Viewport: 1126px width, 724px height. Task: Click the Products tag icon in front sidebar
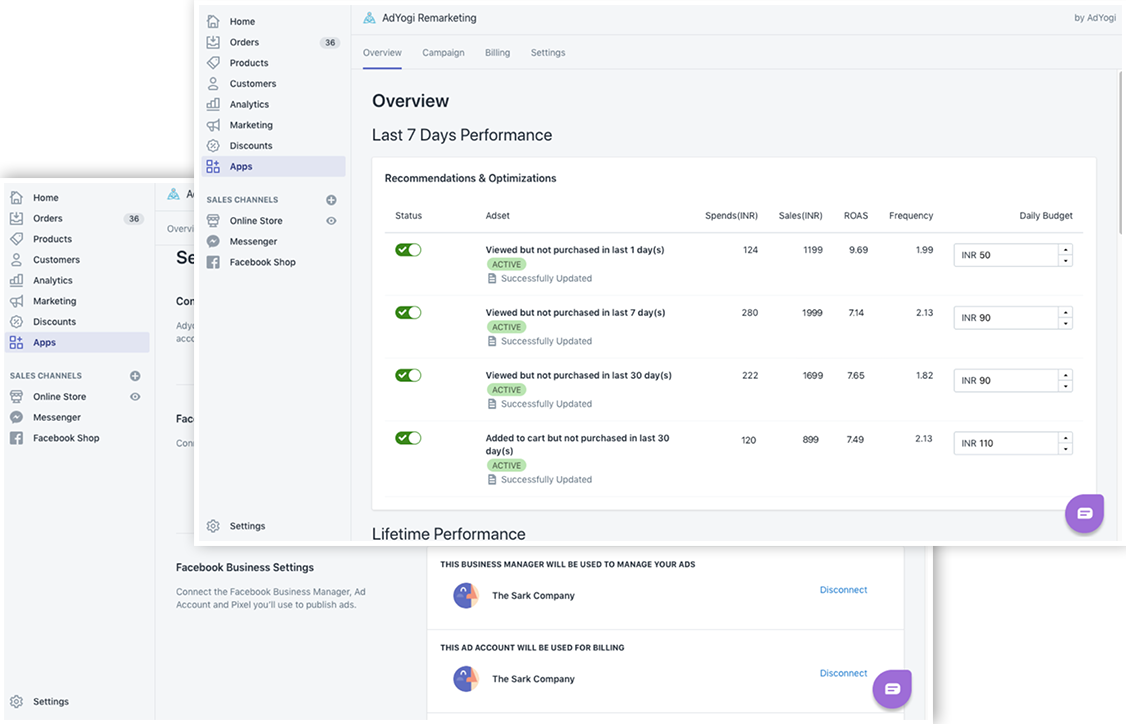click(x=213, y=63)
